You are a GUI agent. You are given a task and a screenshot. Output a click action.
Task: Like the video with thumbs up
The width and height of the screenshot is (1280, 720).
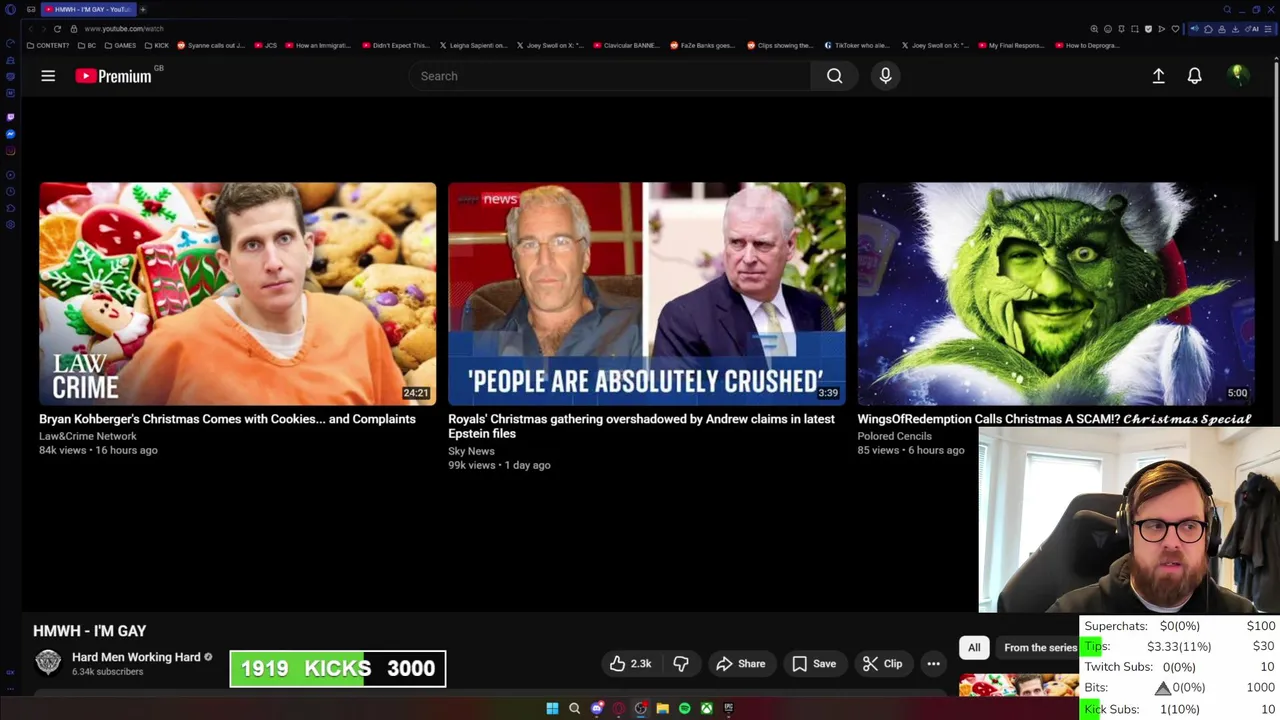[630, 664]
